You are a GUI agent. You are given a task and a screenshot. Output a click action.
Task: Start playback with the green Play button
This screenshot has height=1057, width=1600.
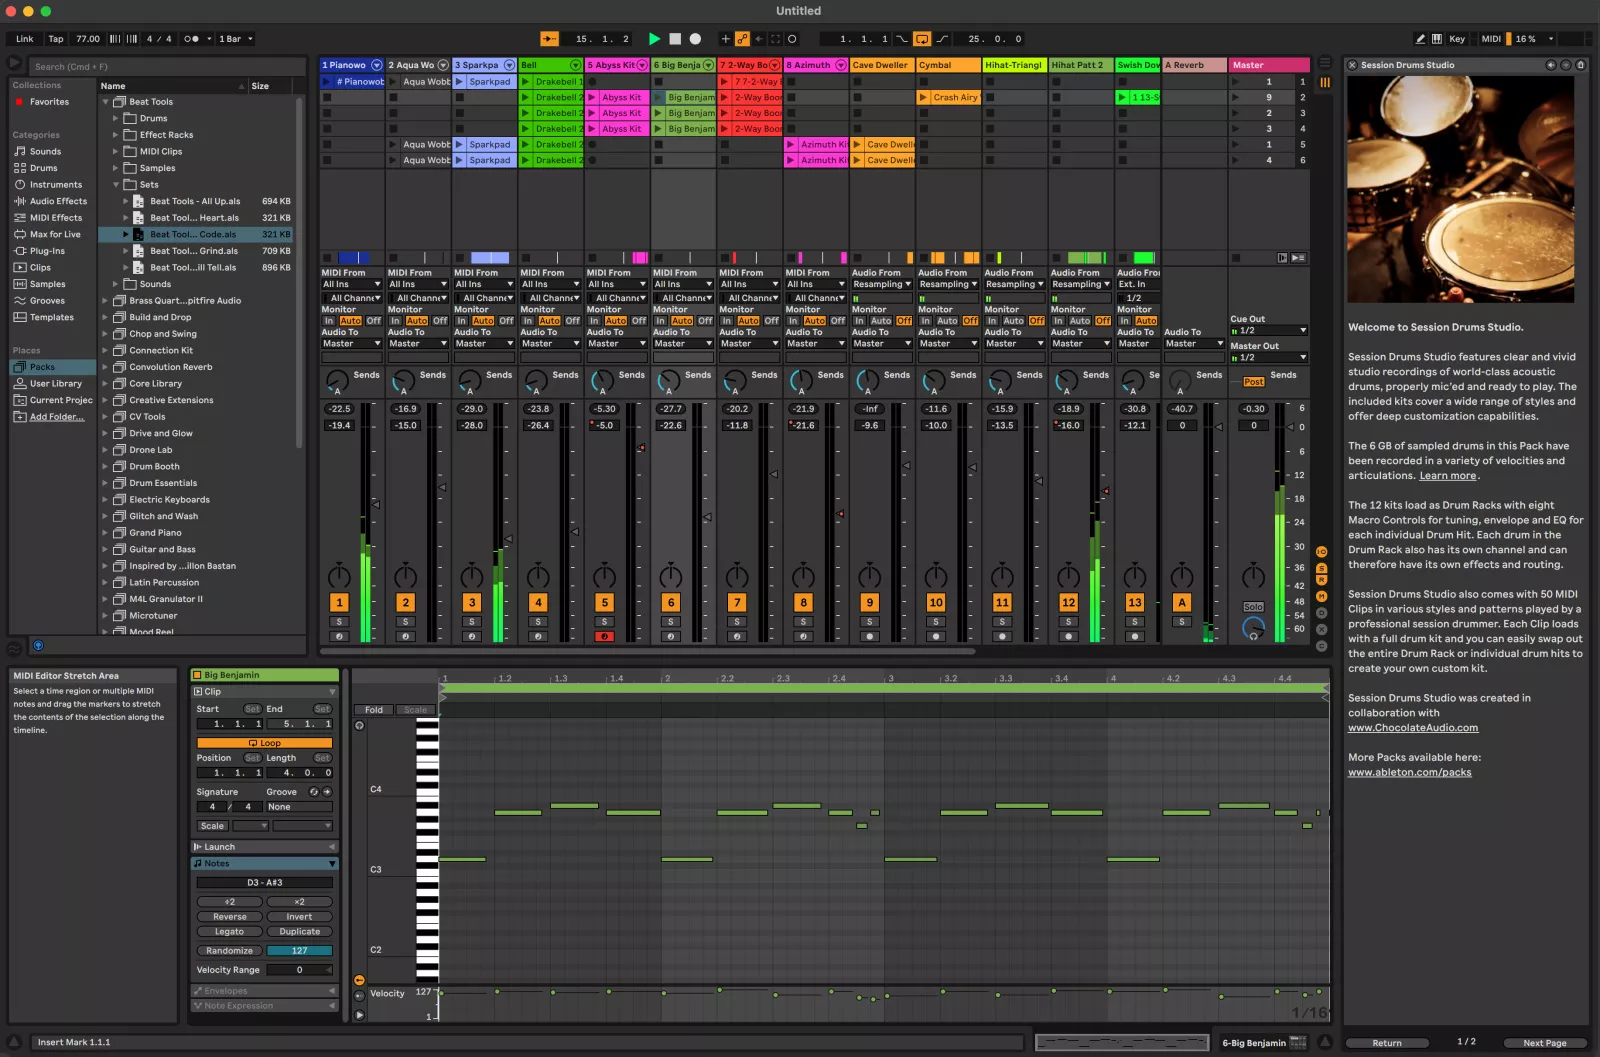(654, 39)
